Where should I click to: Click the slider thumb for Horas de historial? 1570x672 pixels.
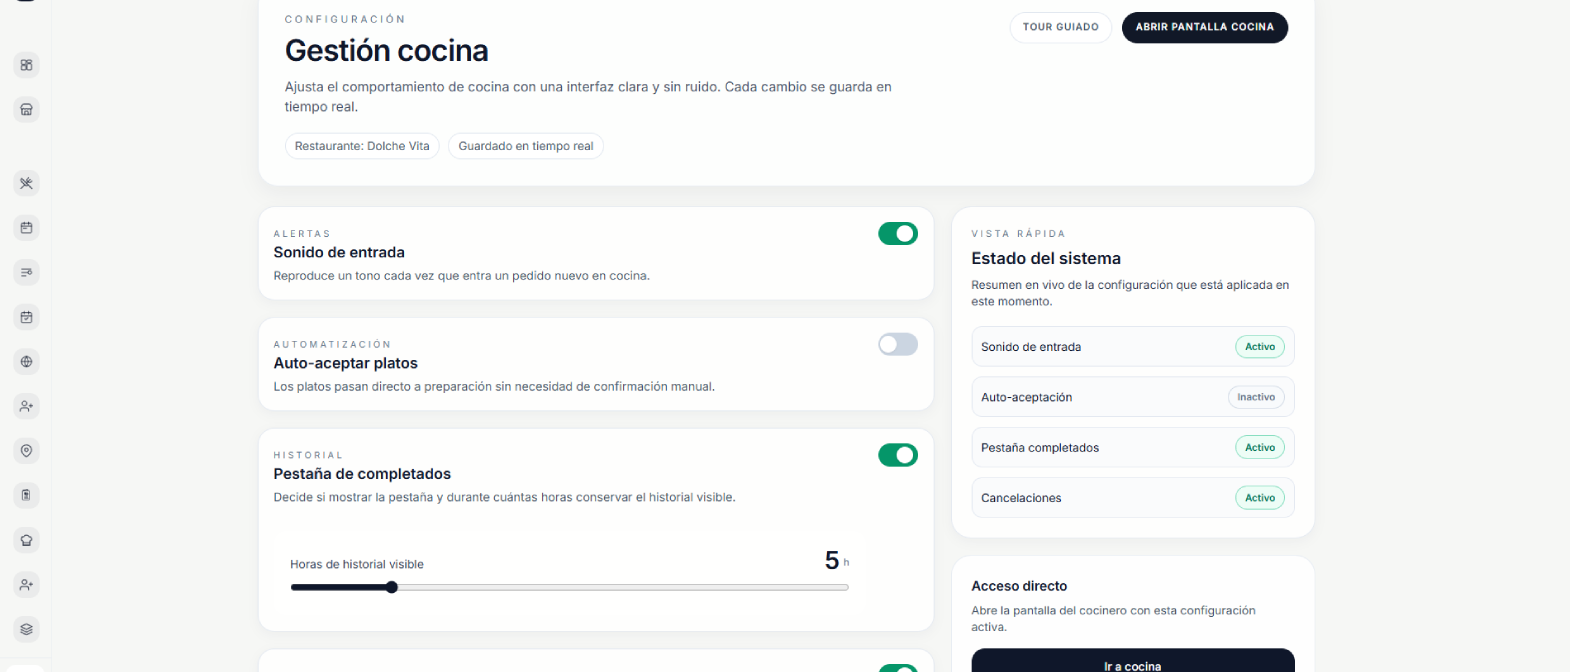(392, 587)
